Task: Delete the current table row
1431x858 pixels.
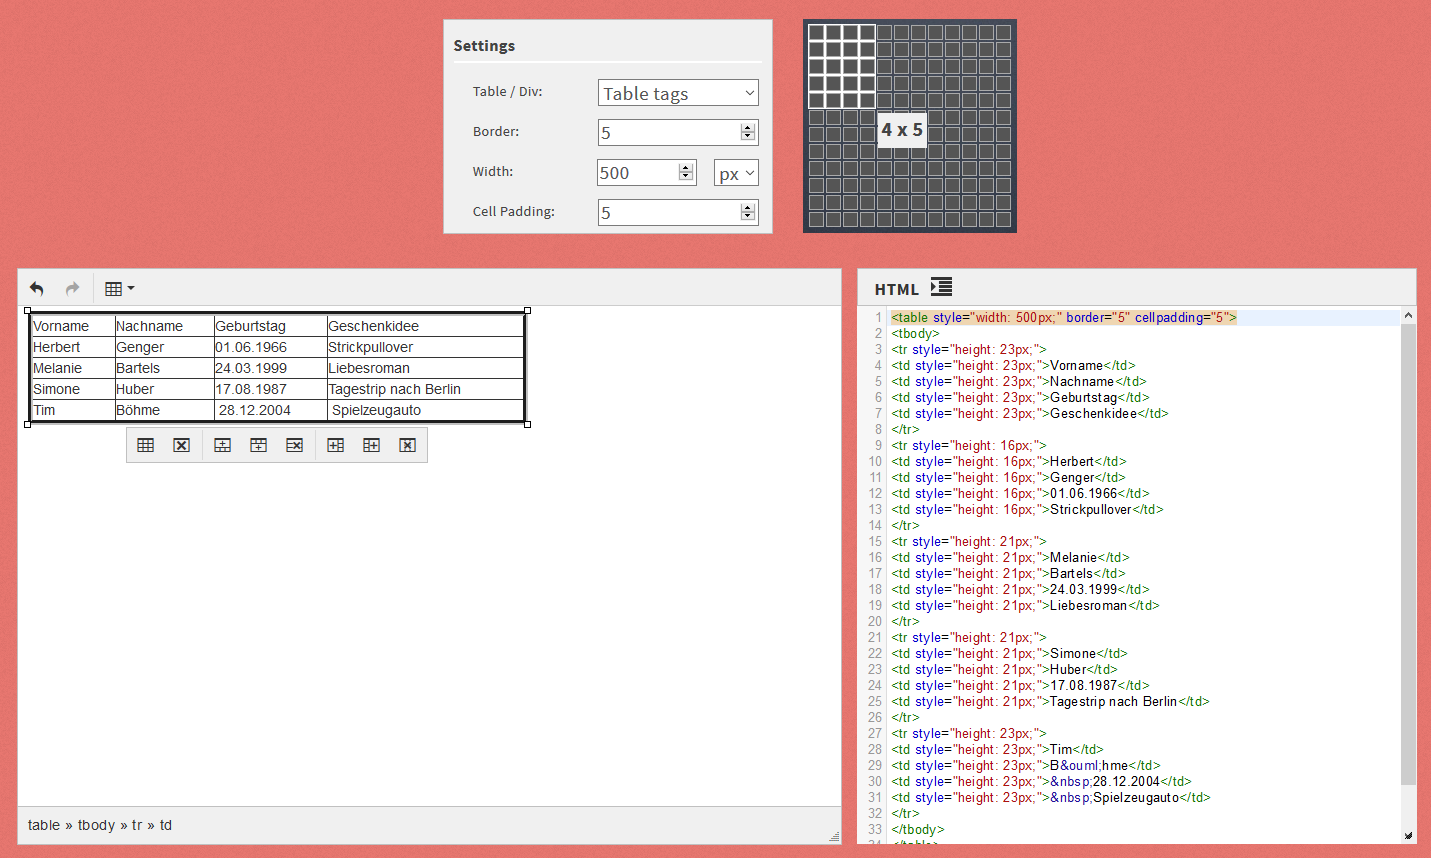Action: [294, 445]
